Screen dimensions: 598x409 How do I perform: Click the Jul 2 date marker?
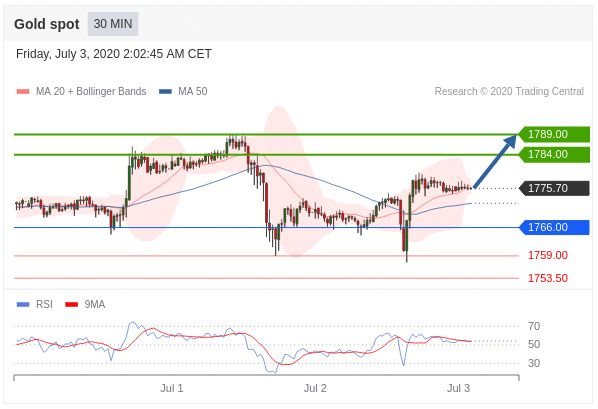(x=315, y=388)
